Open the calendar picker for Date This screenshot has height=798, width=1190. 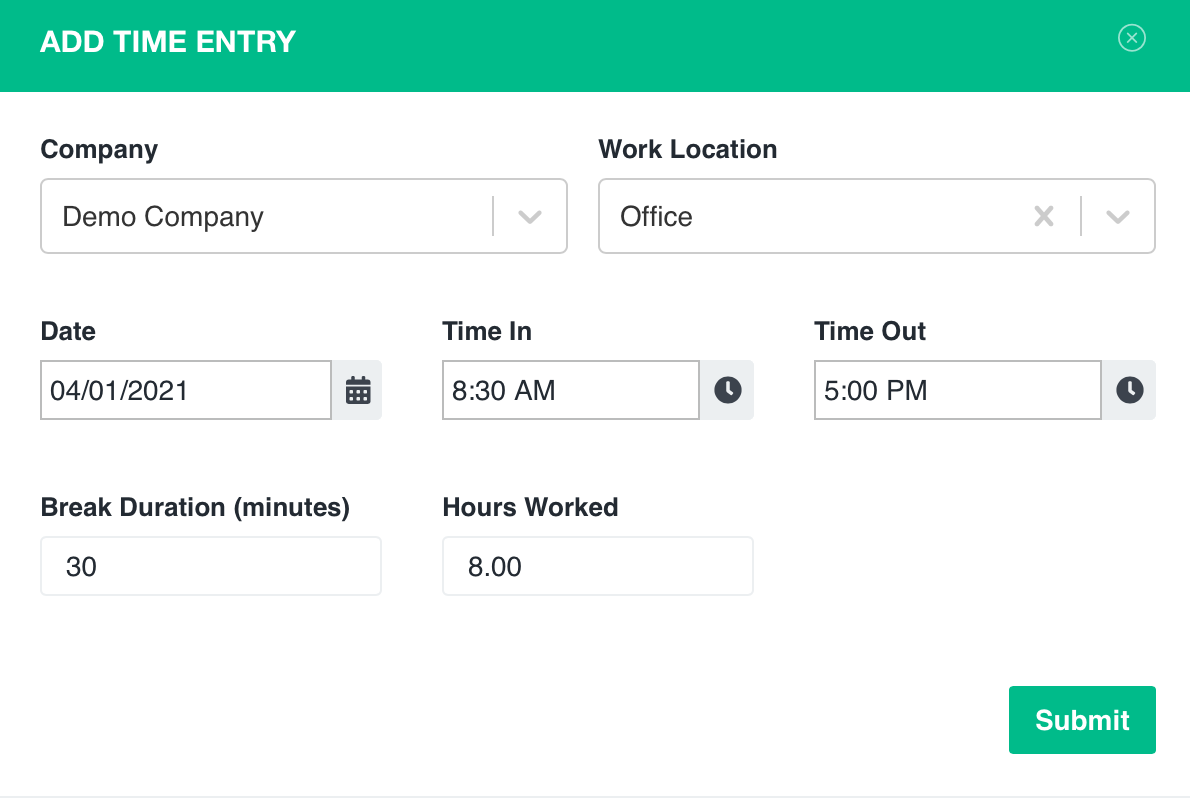tap(356, 390)
